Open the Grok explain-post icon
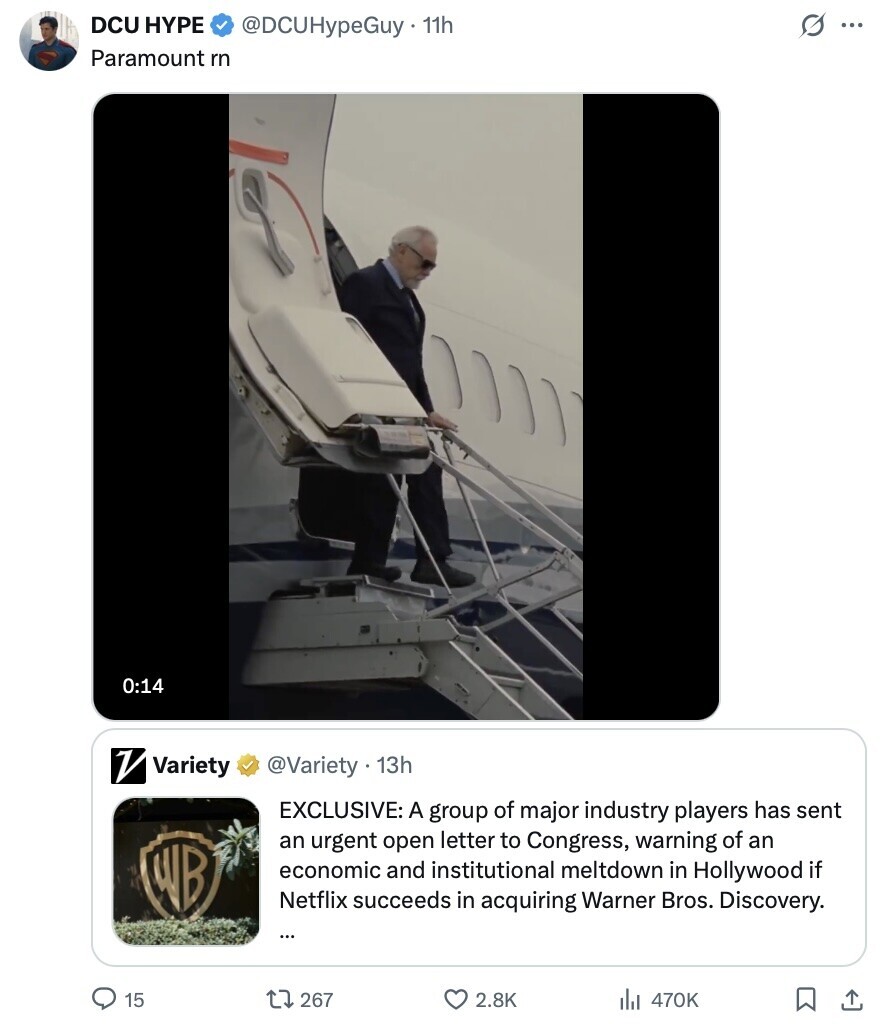Image resolution: width=886 pixels, height=1024 pixels. 812,25
